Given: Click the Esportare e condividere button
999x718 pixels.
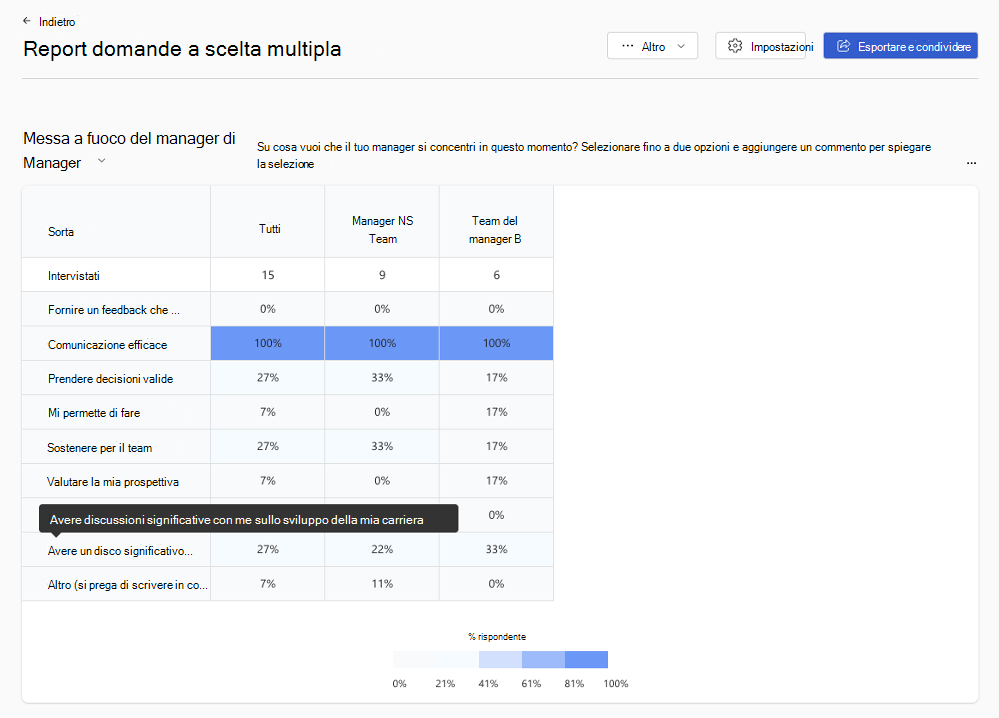Looking at the screenshot, I should coord(900,46).
